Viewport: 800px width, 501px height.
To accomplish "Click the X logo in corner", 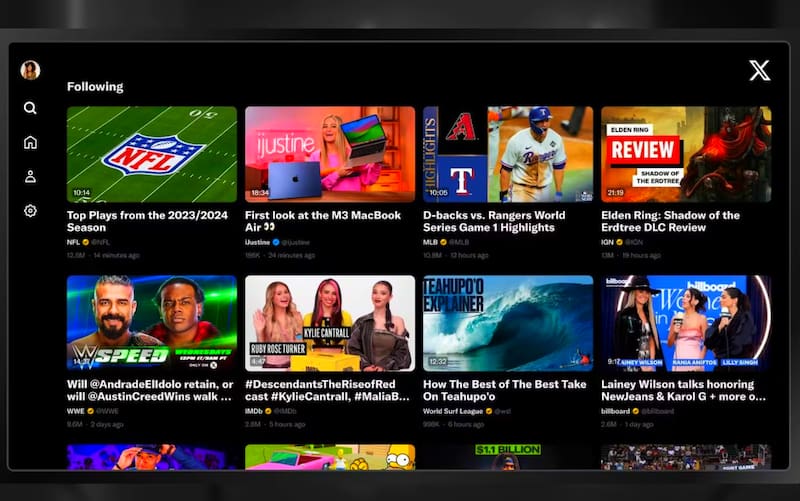I will click(x=759, y=70).
